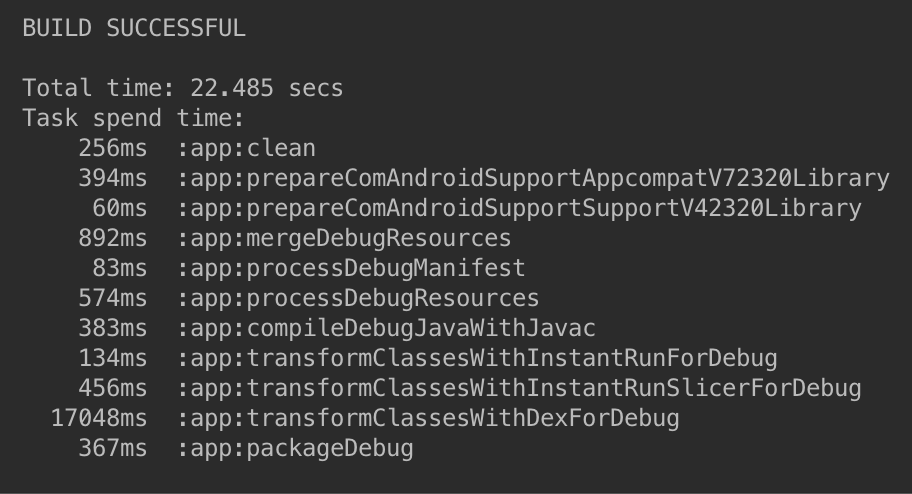Viewport: 912px width, 494px height.
Task: Click the :app:compileDebugJavaWithJavac task
Action: [386, 328]
